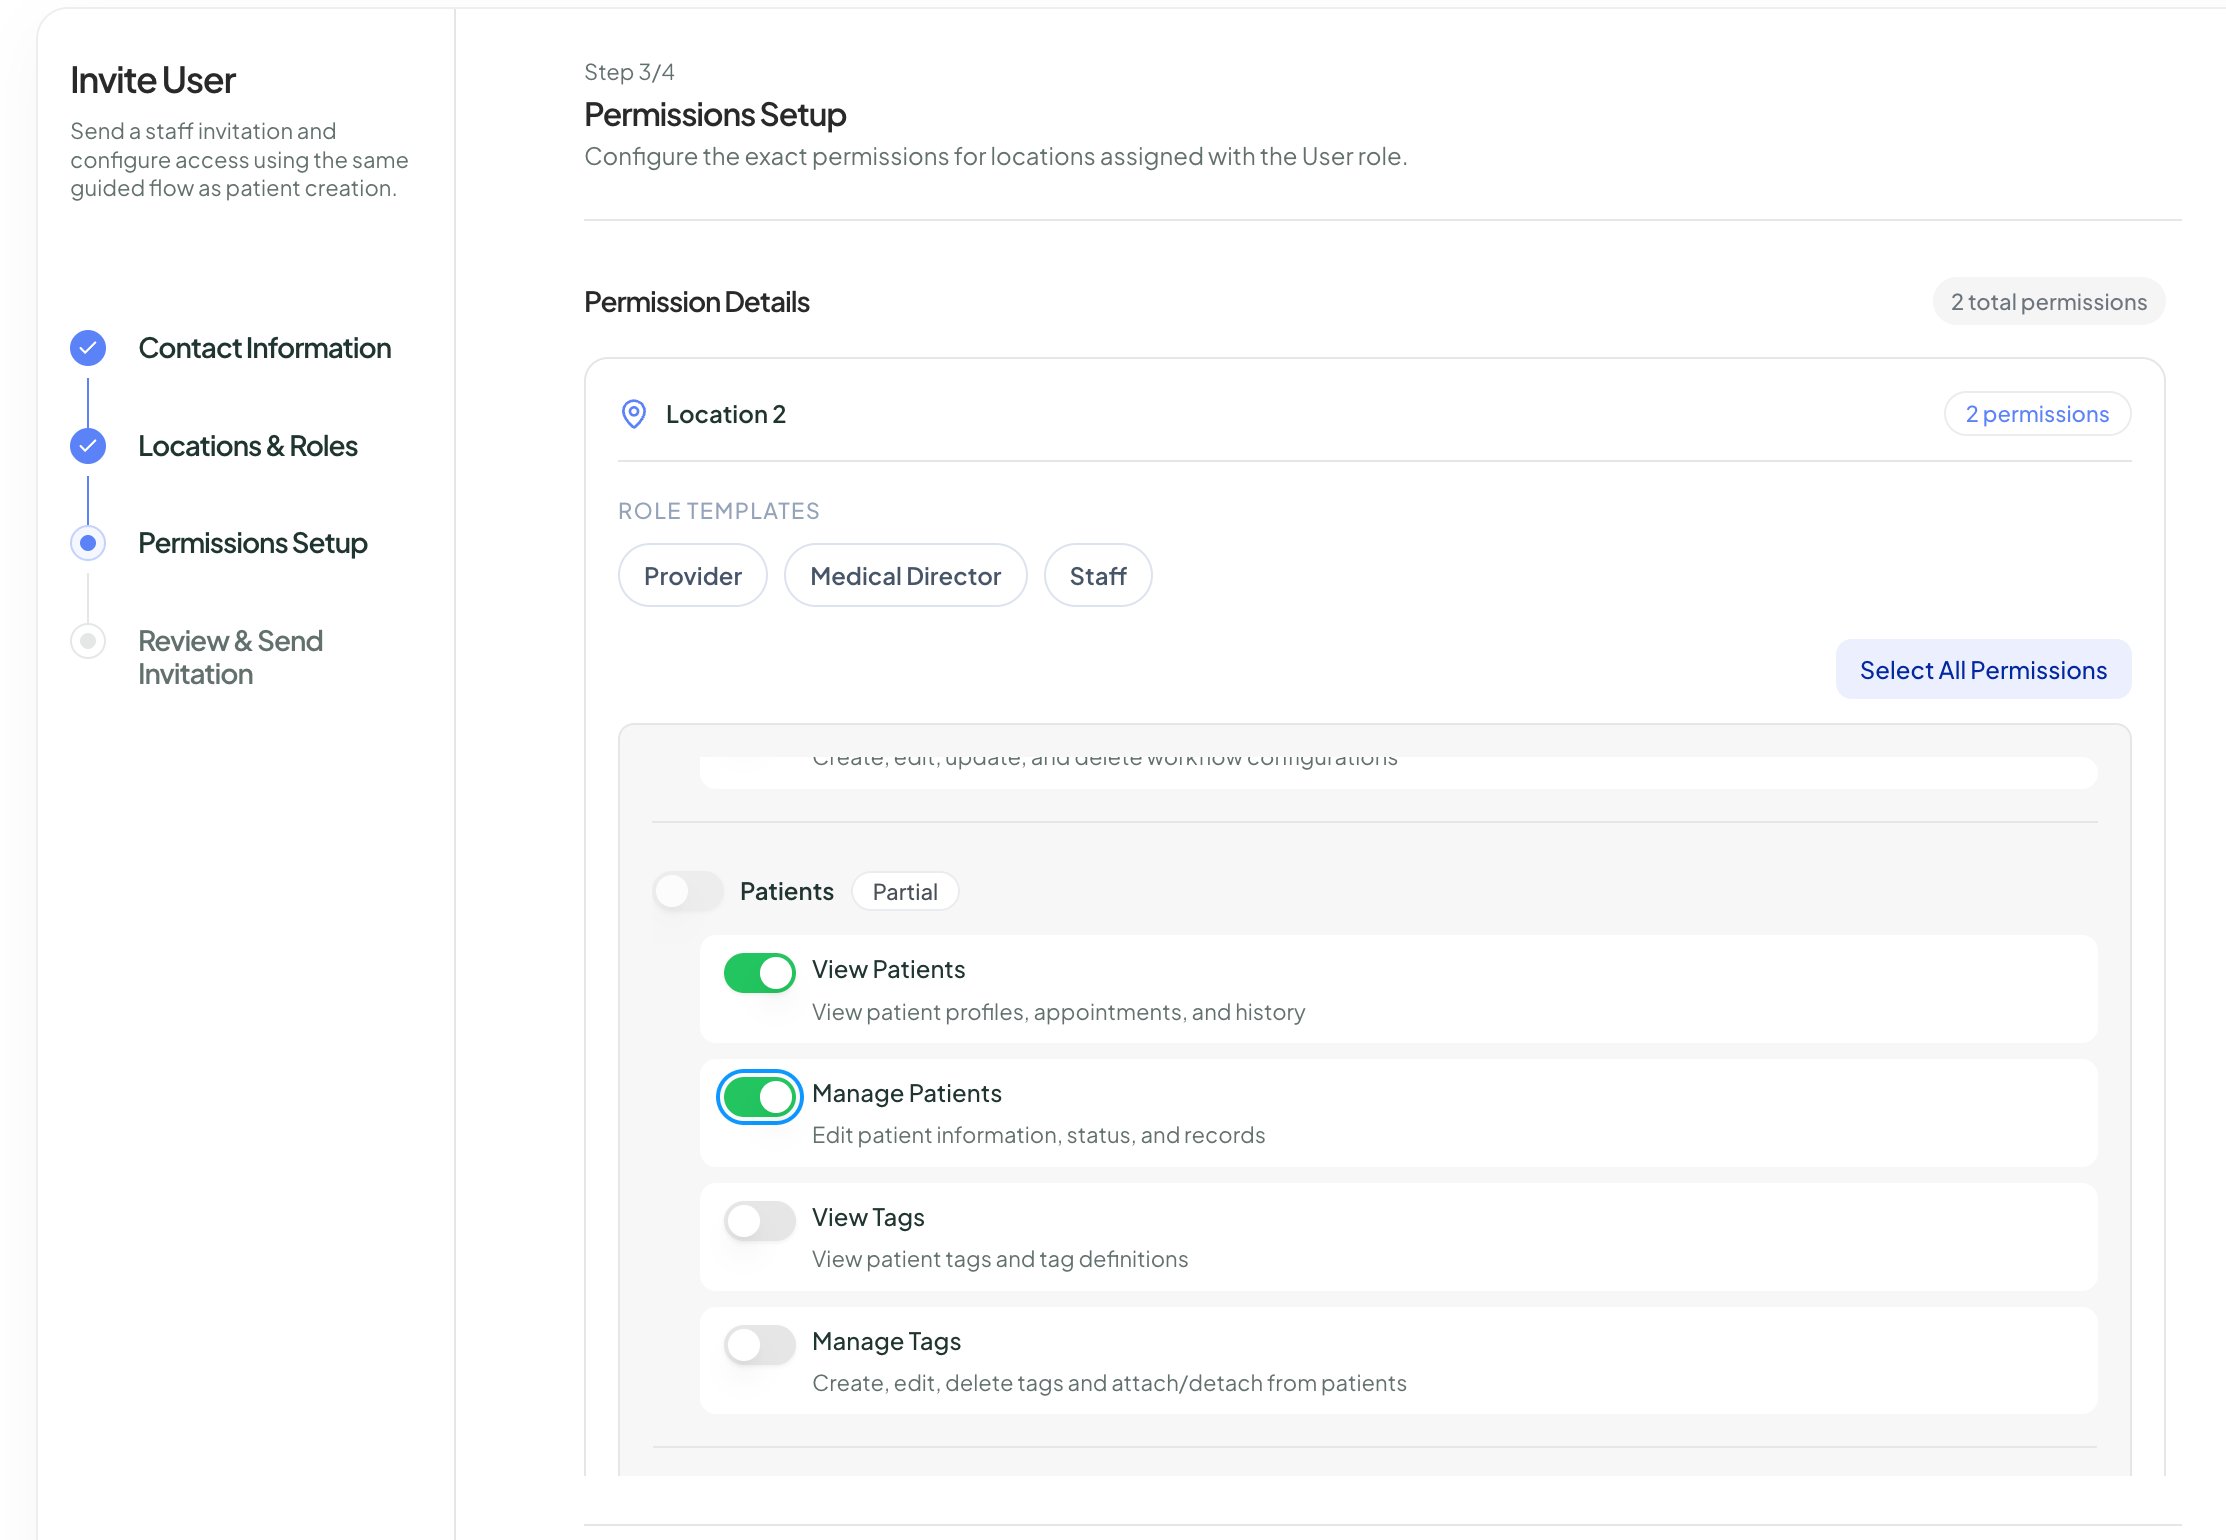The width and height of the screenshot is (2226, 1540).
Task: Click the Partial status badge next to Patients
Action: click(905, 892)
